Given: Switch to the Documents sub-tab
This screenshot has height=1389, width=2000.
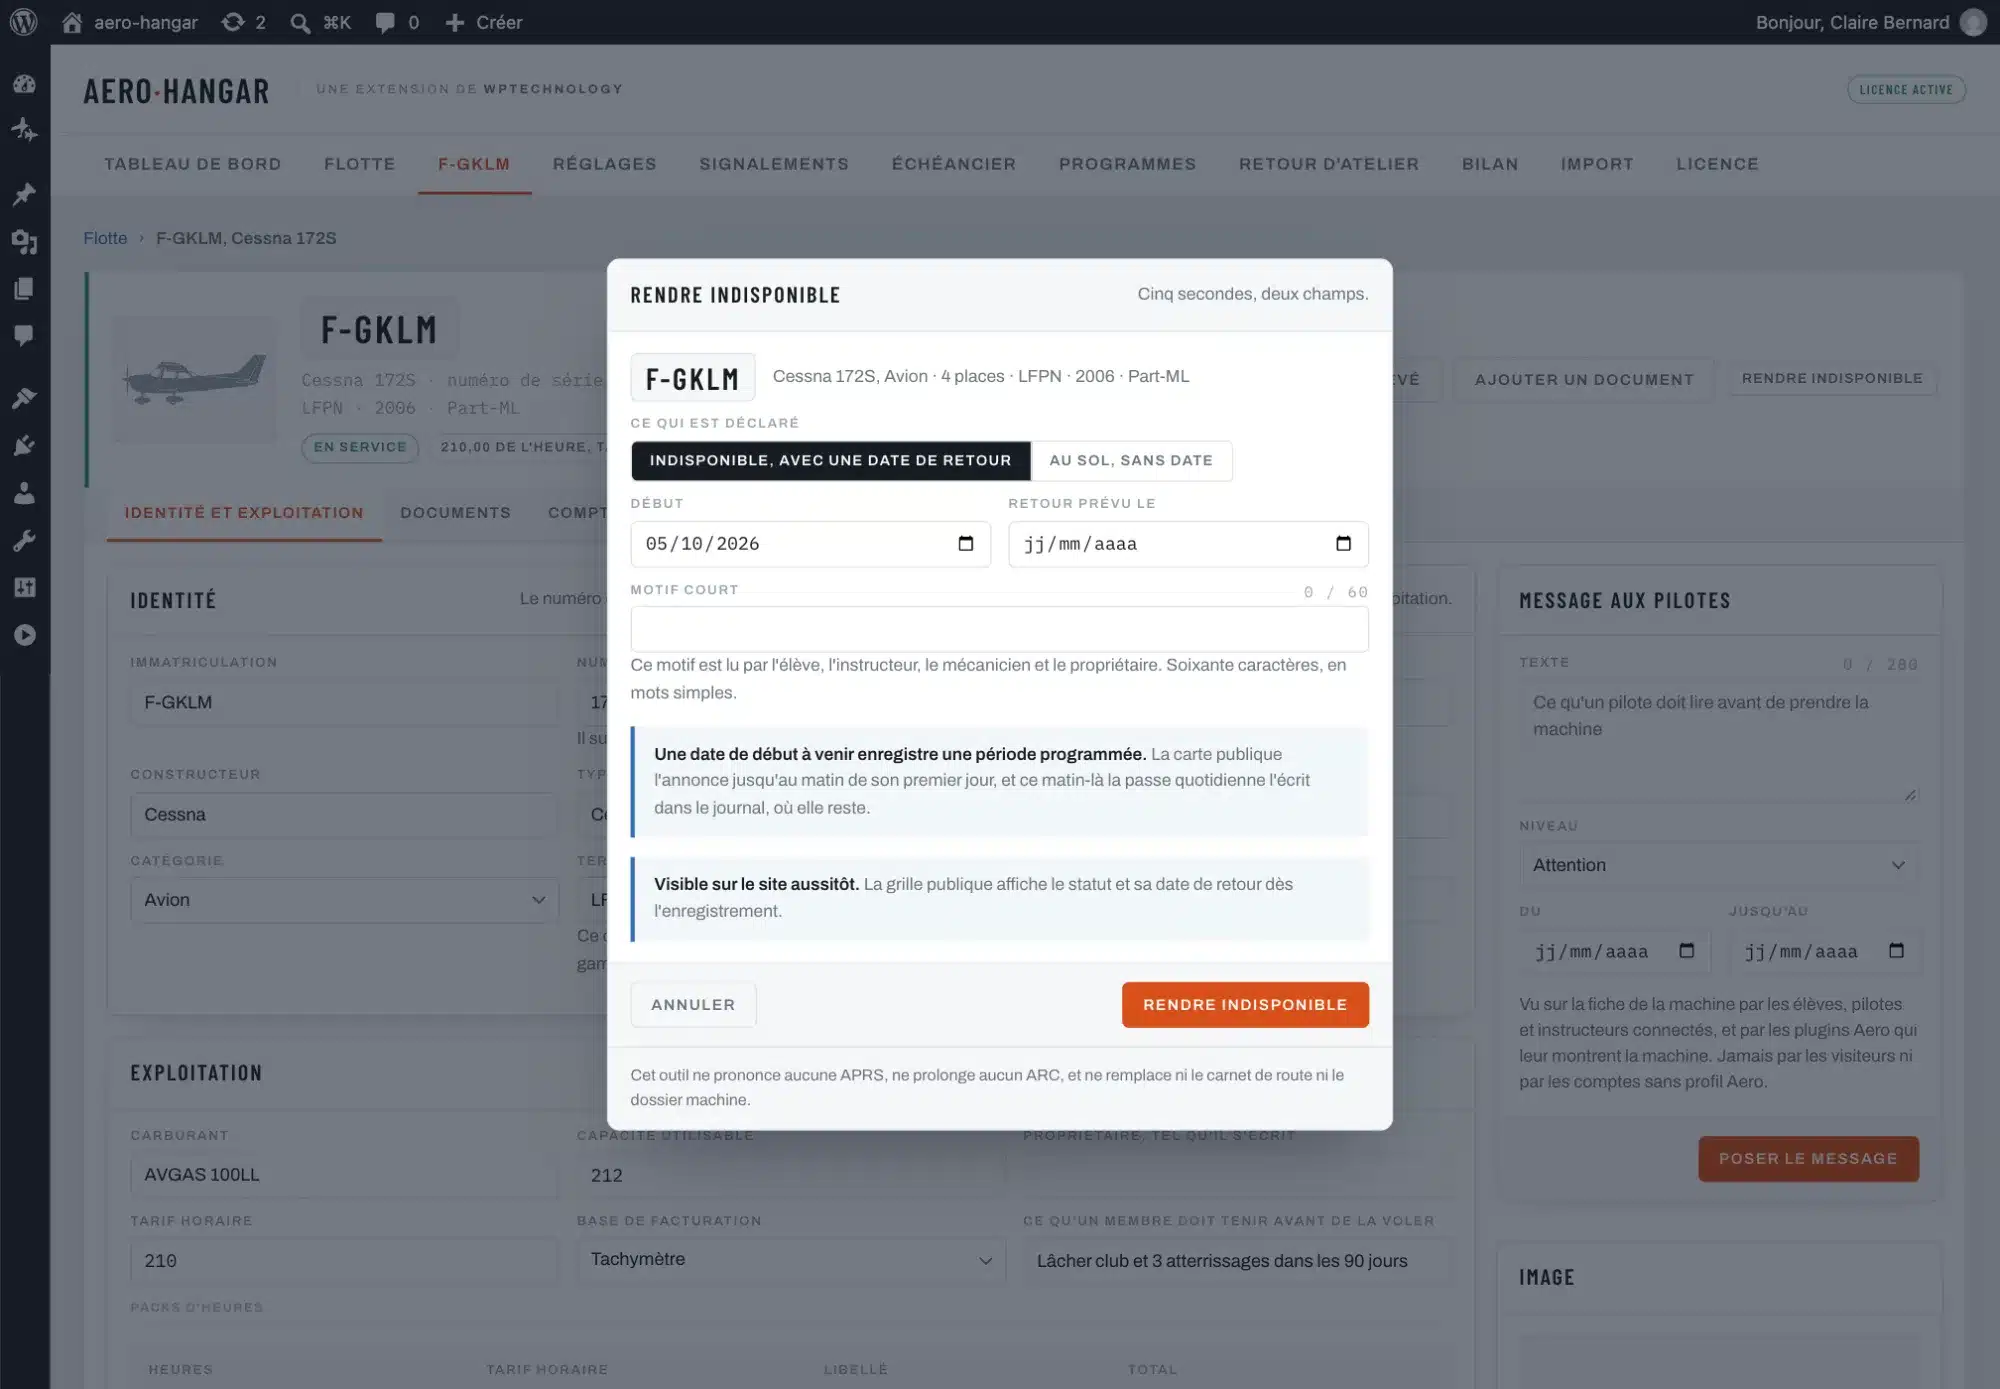Looking at the screenshot, I should [455, 513].
